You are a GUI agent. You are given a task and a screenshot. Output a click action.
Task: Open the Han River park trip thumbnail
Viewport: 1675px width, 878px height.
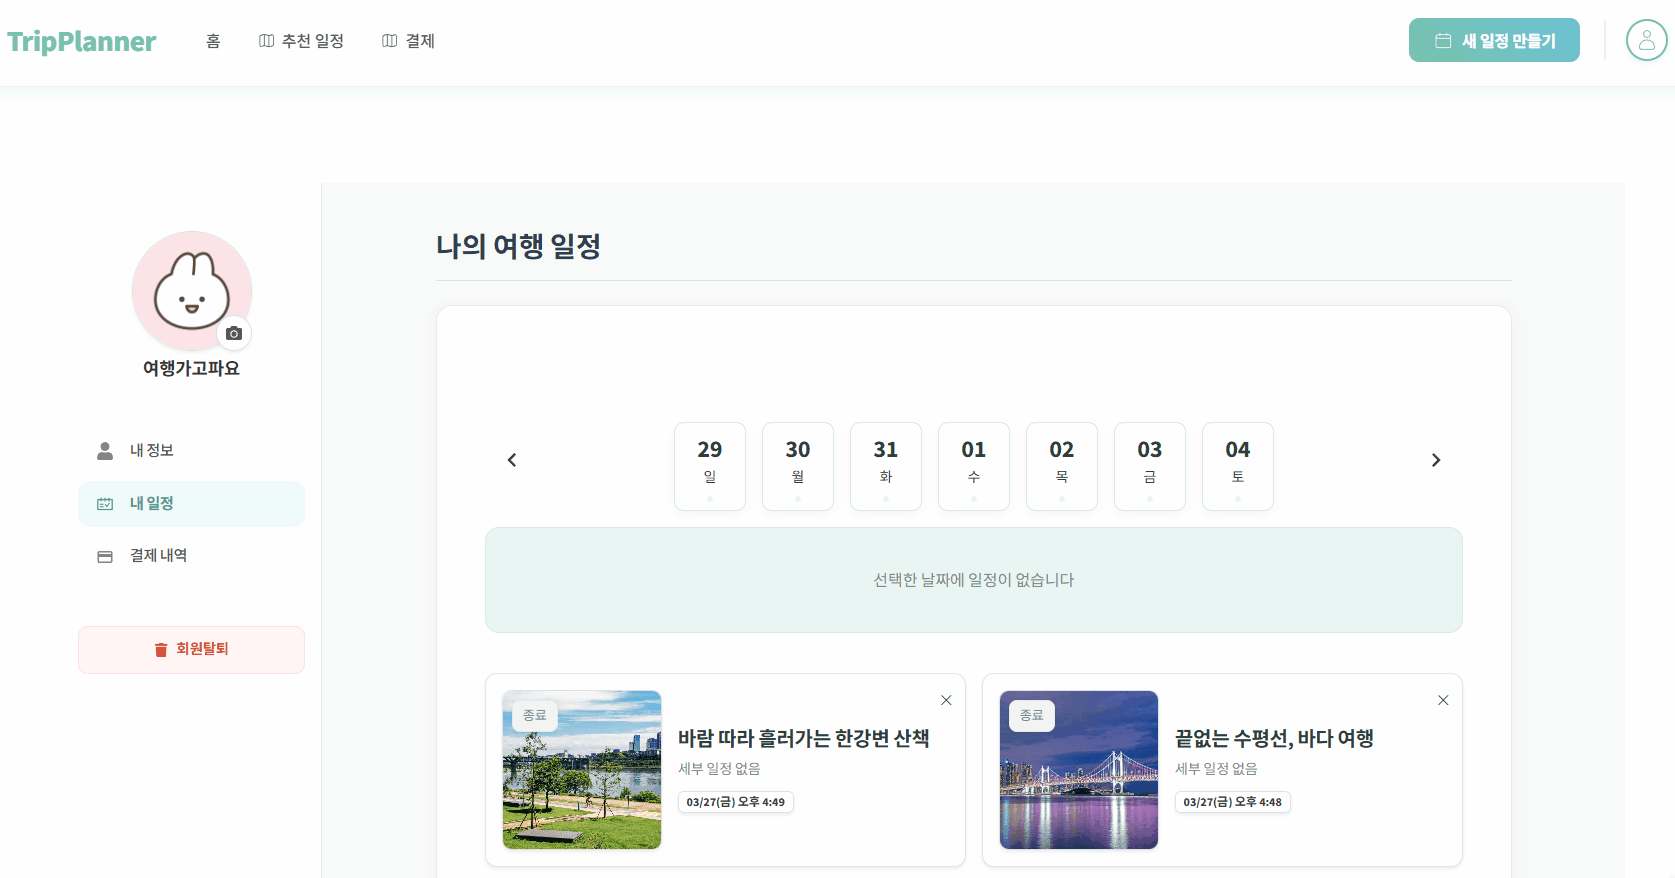tap(582, 770)
